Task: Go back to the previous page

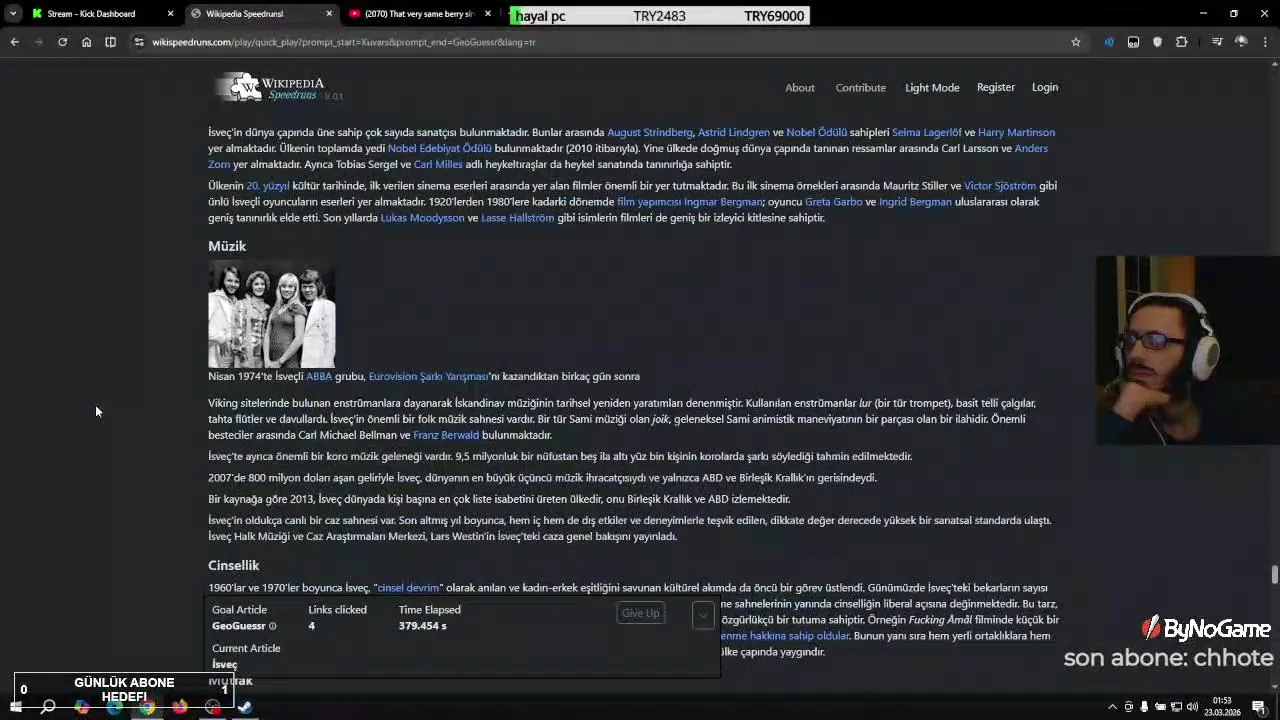Action: tap(14, 42)
